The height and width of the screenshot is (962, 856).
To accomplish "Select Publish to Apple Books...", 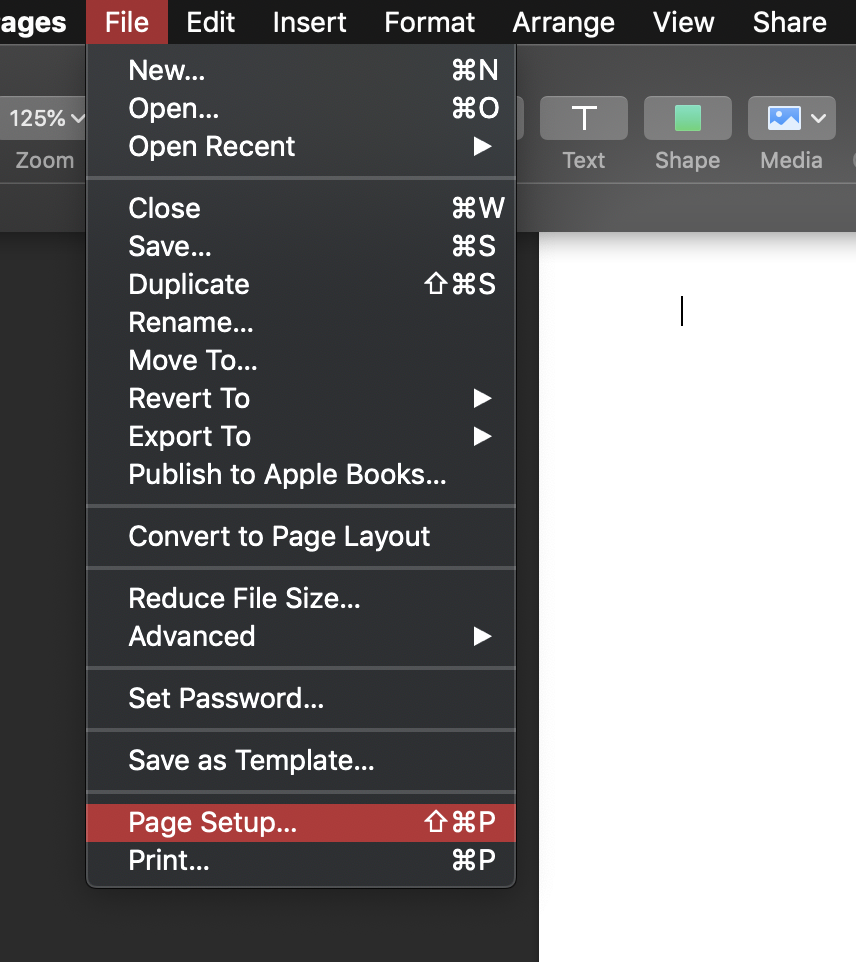I will pyautogui.click(x=287, y=474).
